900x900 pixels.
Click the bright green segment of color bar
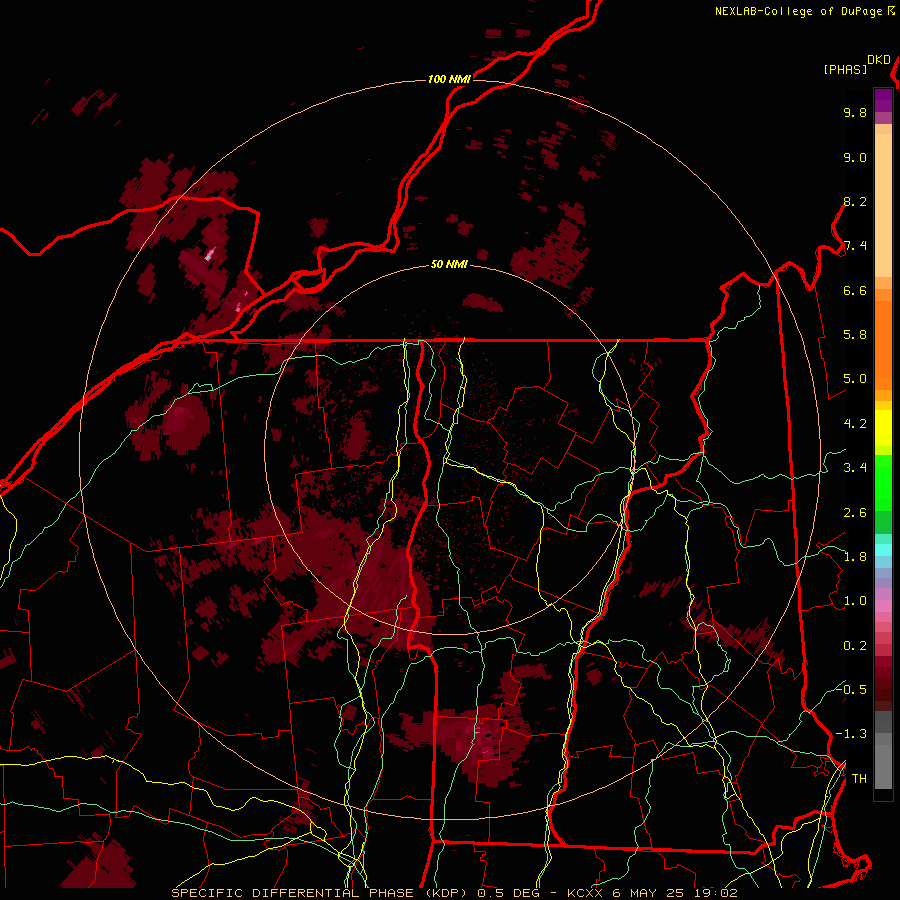tap(883, 482)
